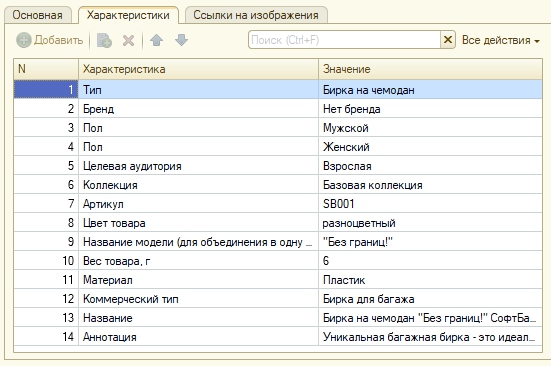The image size is (551, 366).
Task: Switch to Ссылки на изображения tab
Action: coord(256,15)
